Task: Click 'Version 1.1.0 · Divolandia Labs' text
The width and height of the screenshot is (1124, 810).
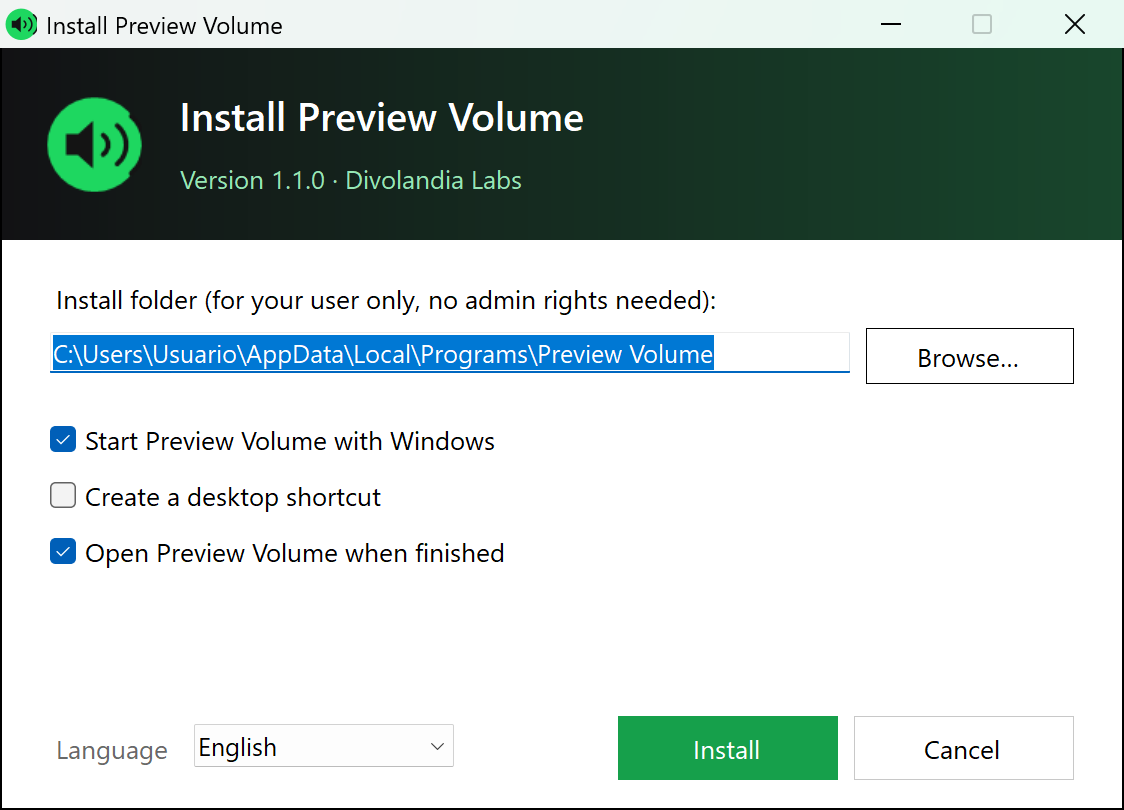Action: [x=351, y=181]
